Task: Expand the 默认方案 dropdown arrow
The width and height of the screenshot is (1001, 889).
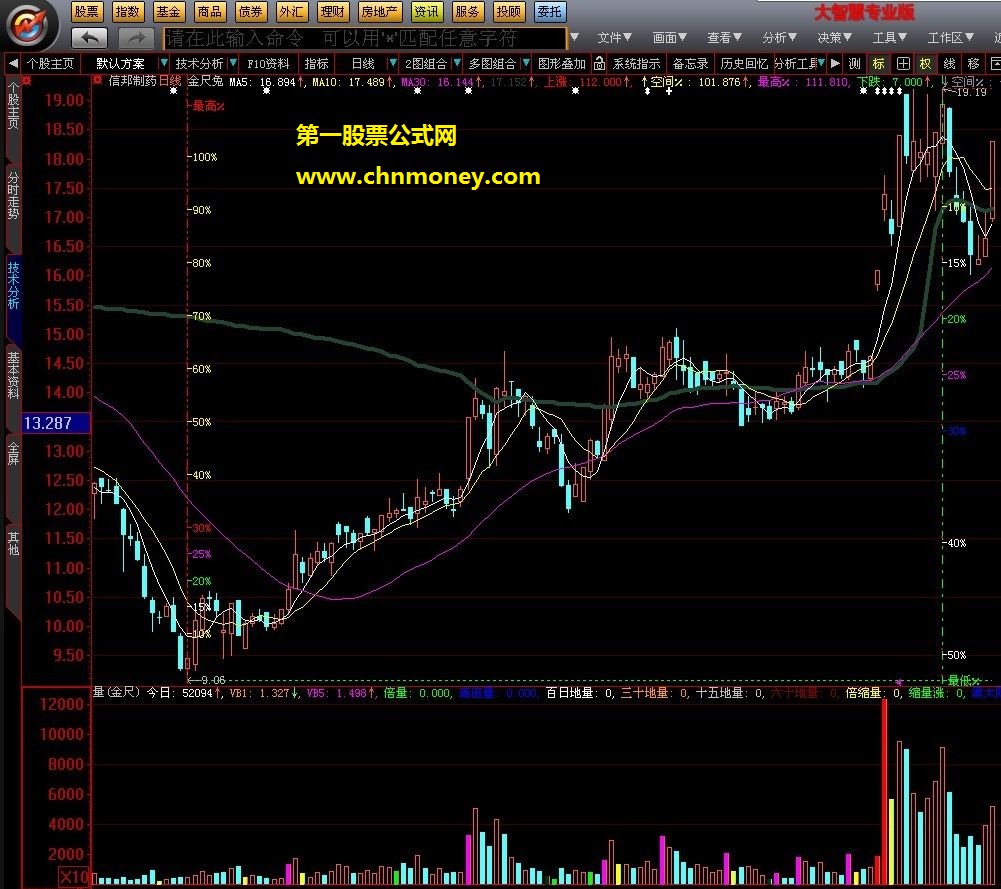Action: [x=163, y=63]
